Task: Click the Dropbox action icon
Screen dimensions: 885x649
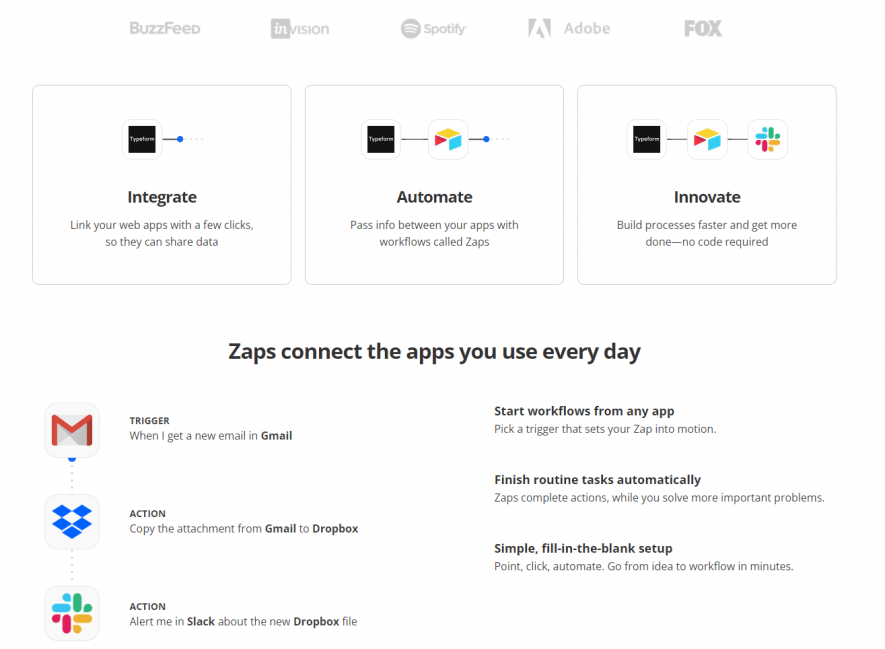Action: 72,521
